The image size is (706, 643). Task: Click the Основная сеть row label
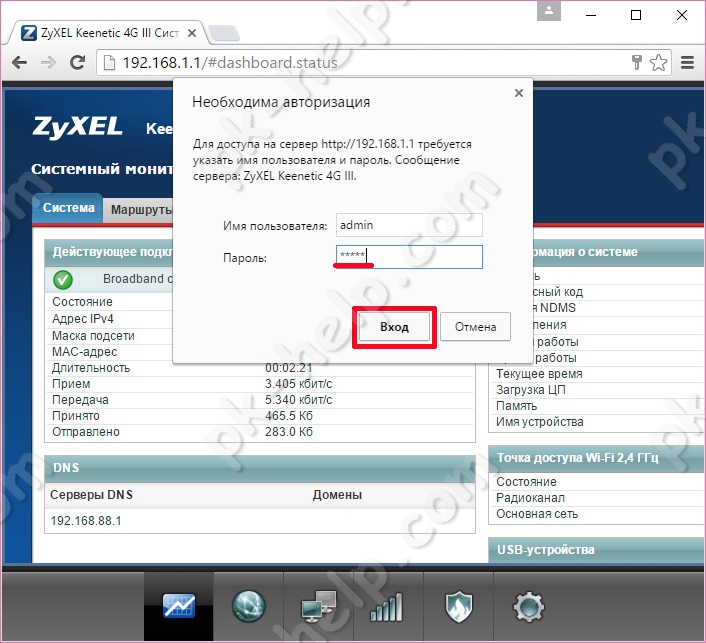pyautogui.click(x=537, y=514)
